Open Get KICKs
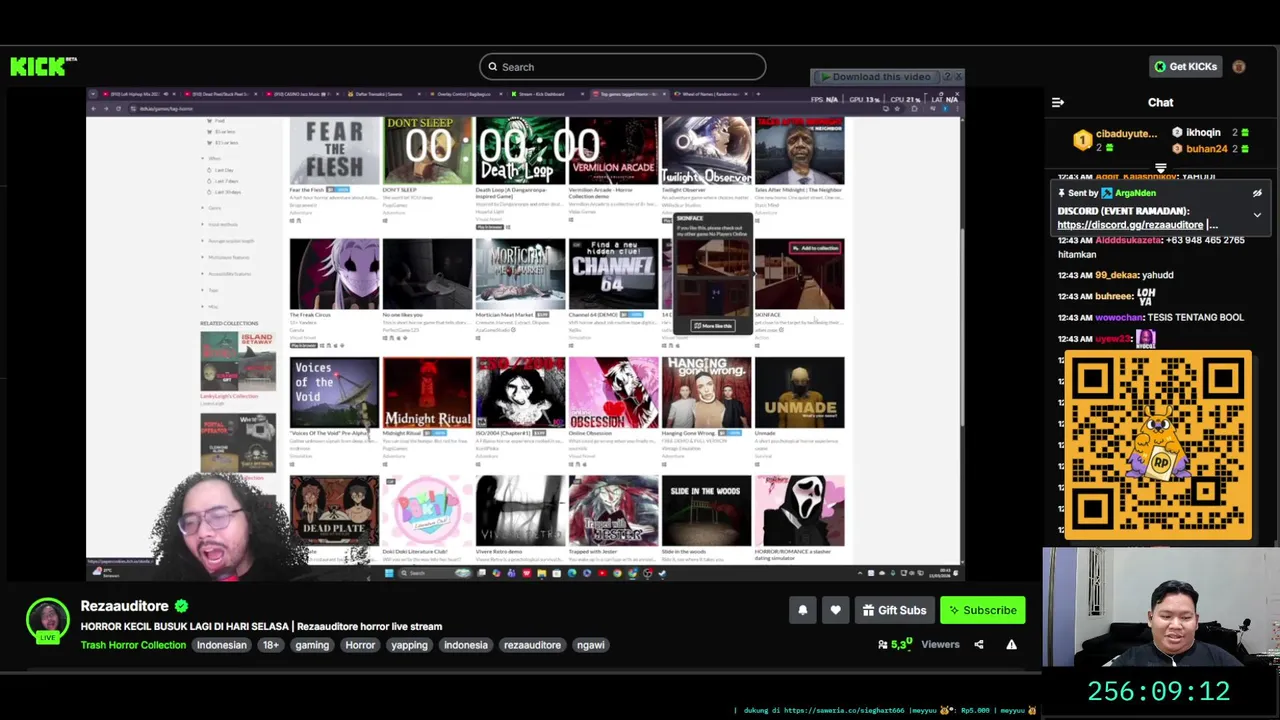This screenshot has height=720, width=1280. click(x=1186, y=67)
